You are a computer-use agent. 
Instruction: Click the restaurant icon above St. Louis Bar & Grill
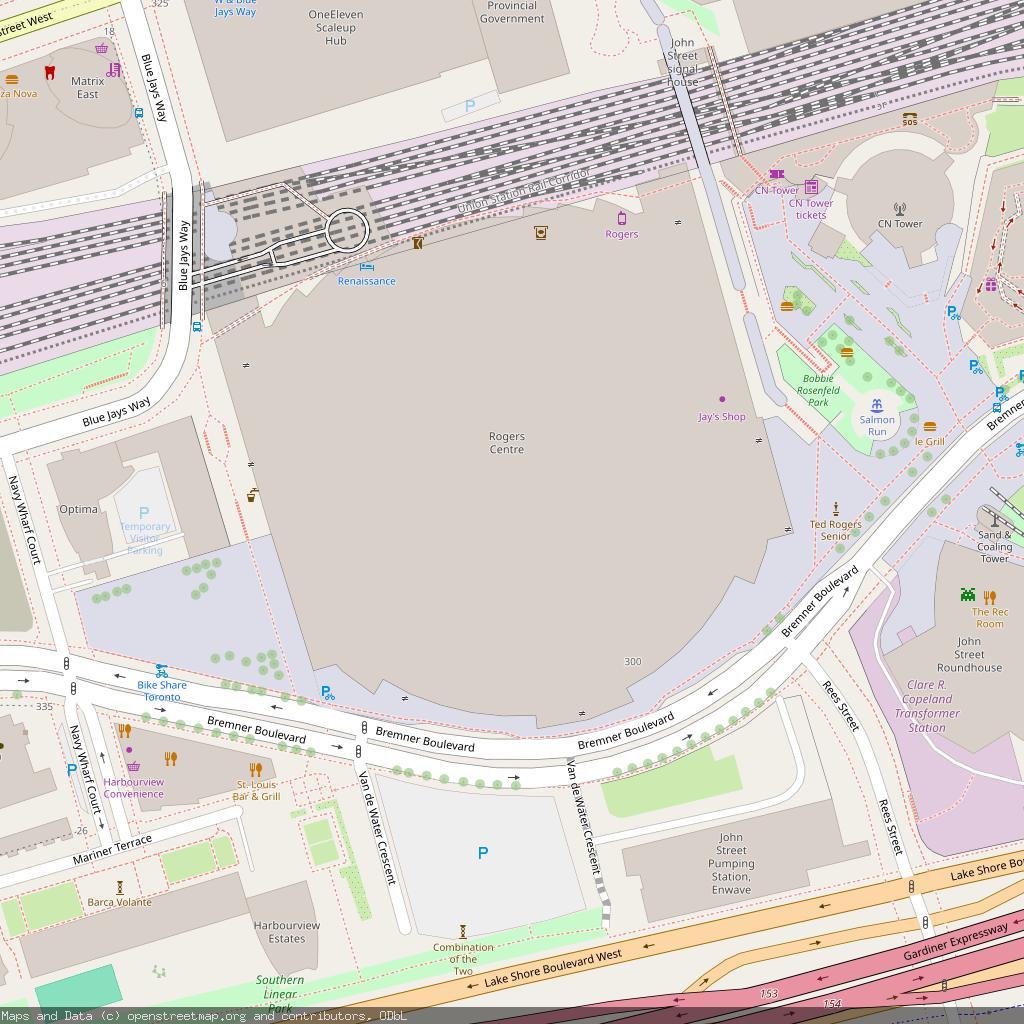tap(256, 770)
